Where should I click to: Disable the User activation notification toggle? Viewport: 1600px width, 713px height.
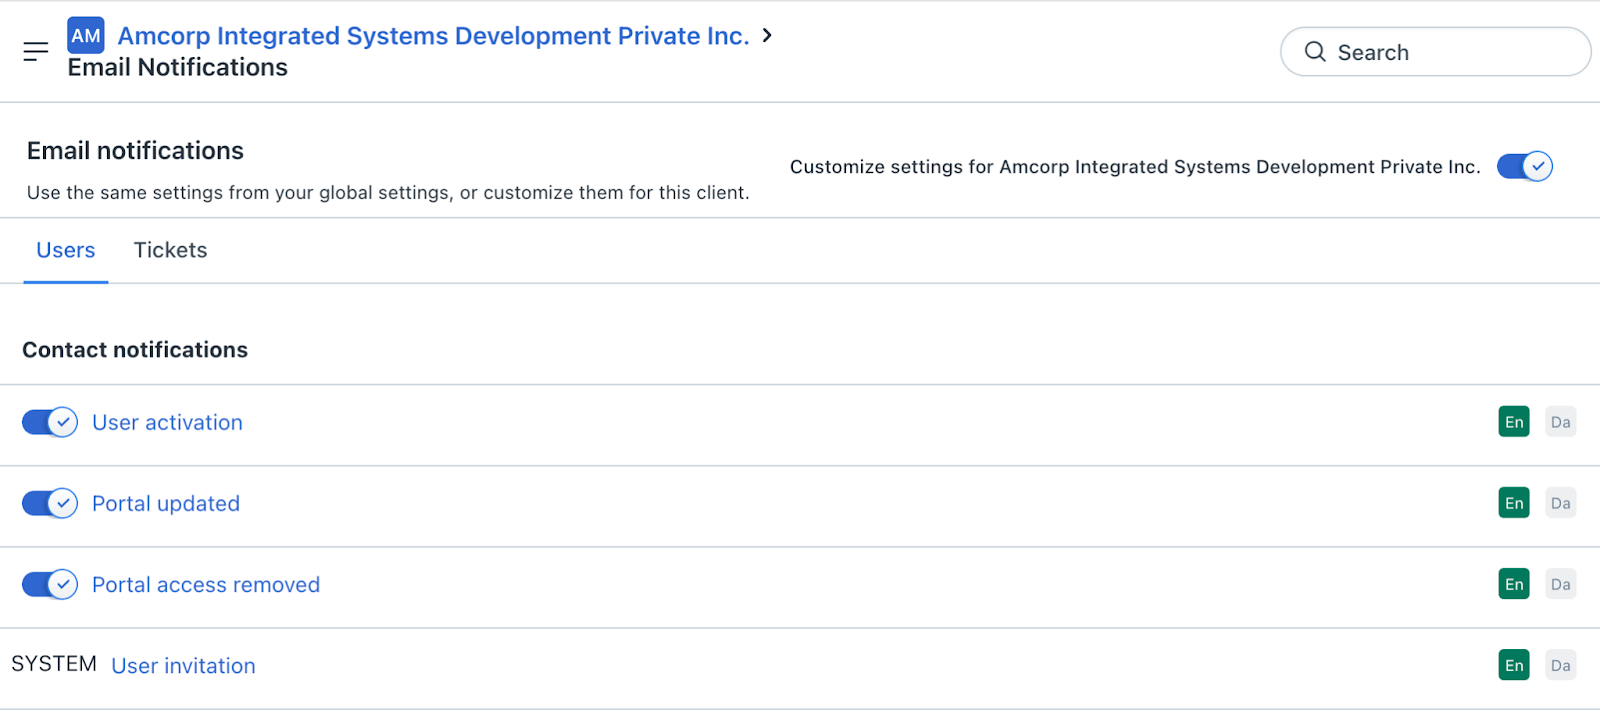point(50,422)
